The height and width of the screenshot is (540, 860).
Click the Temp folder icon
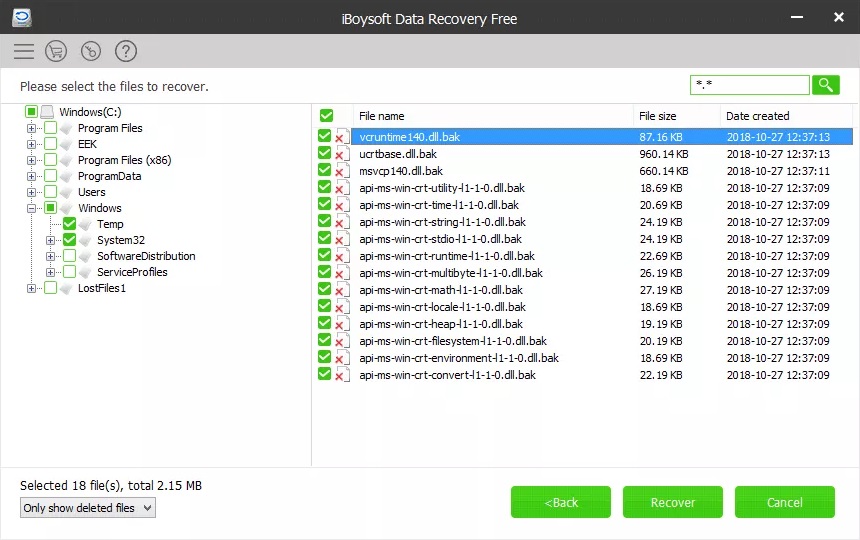tap(86, 224)
